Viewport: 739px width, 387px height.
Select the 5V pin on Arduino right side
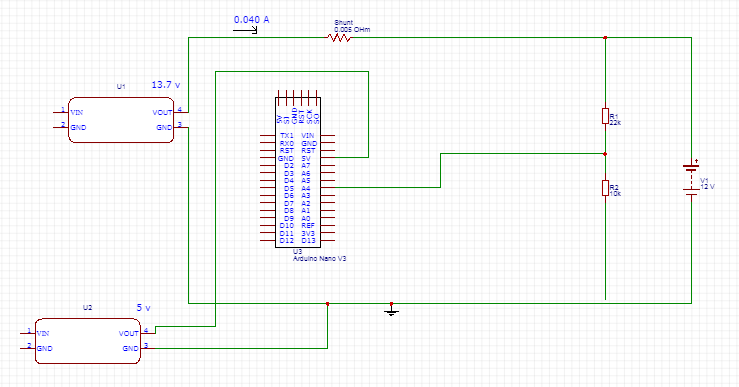306,158
